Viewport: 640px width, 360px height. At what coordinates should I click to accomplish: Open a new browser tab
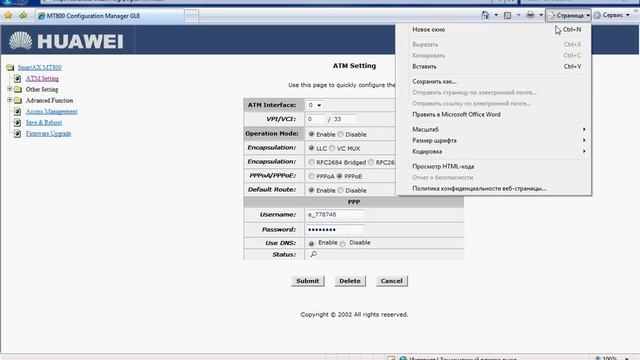(x=191, y=16)
